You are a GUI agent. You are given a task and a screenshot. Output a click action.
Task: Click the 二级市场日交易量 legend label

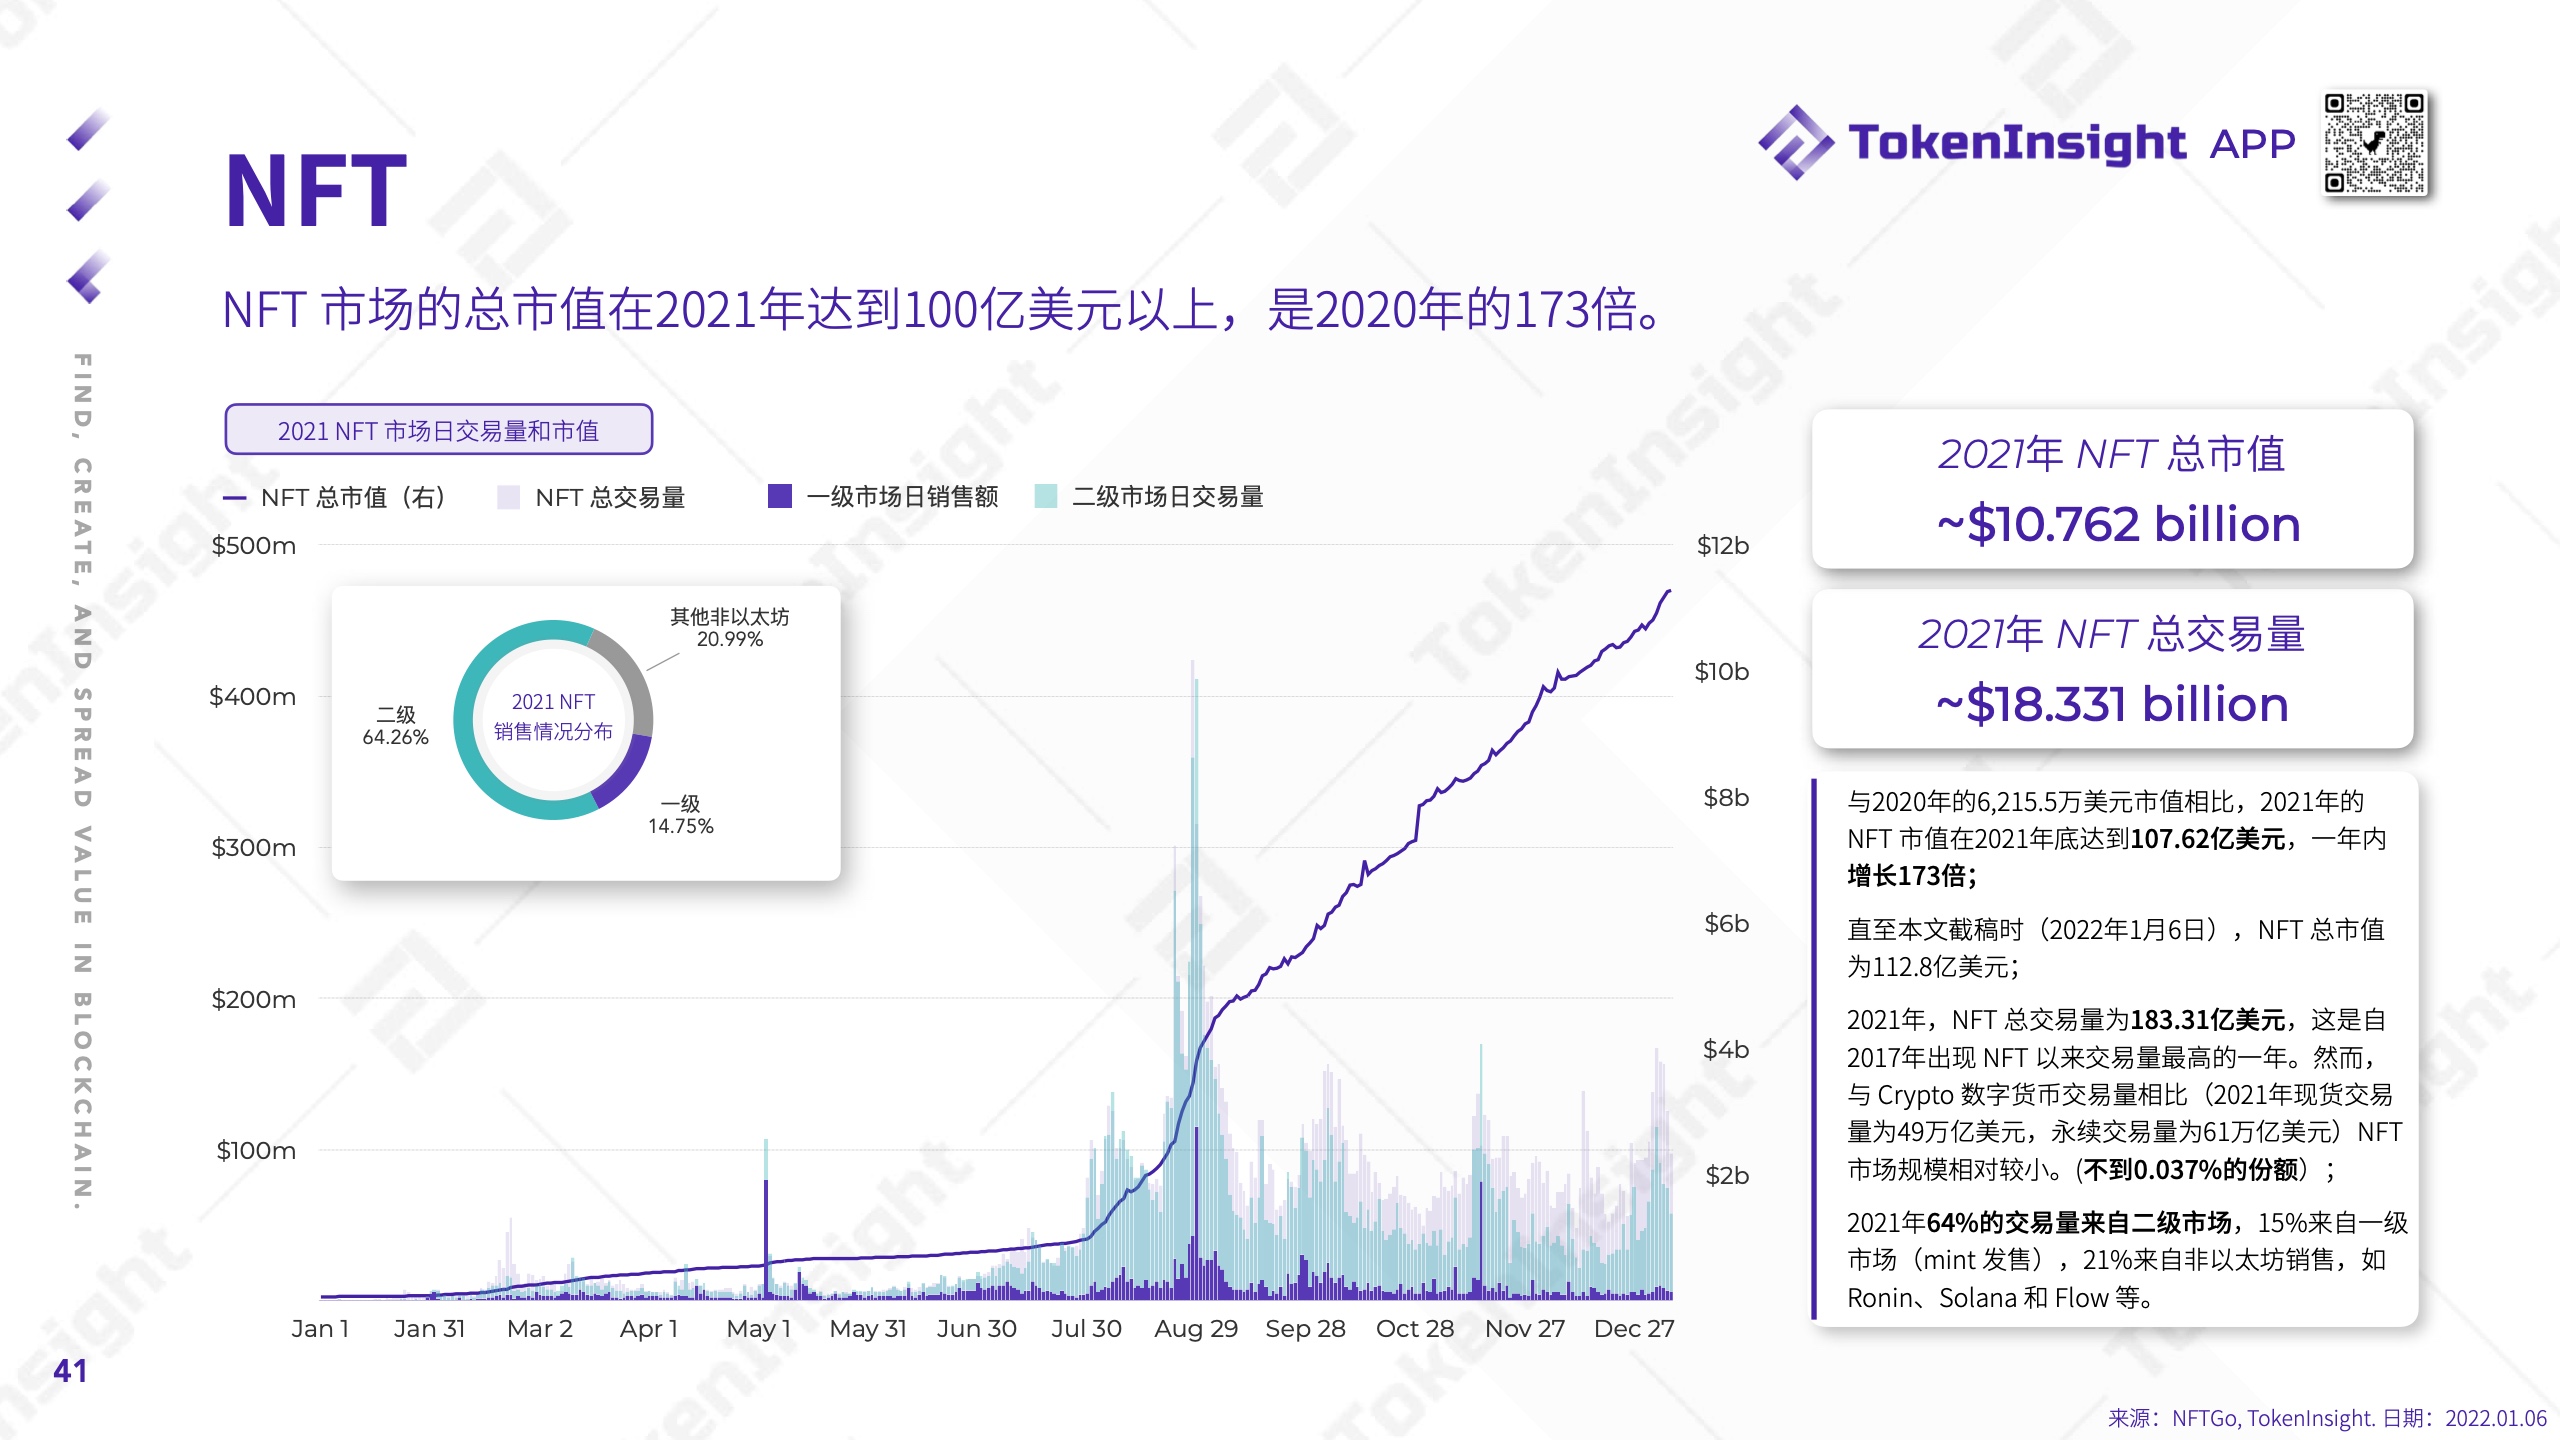click(1168, 496)
